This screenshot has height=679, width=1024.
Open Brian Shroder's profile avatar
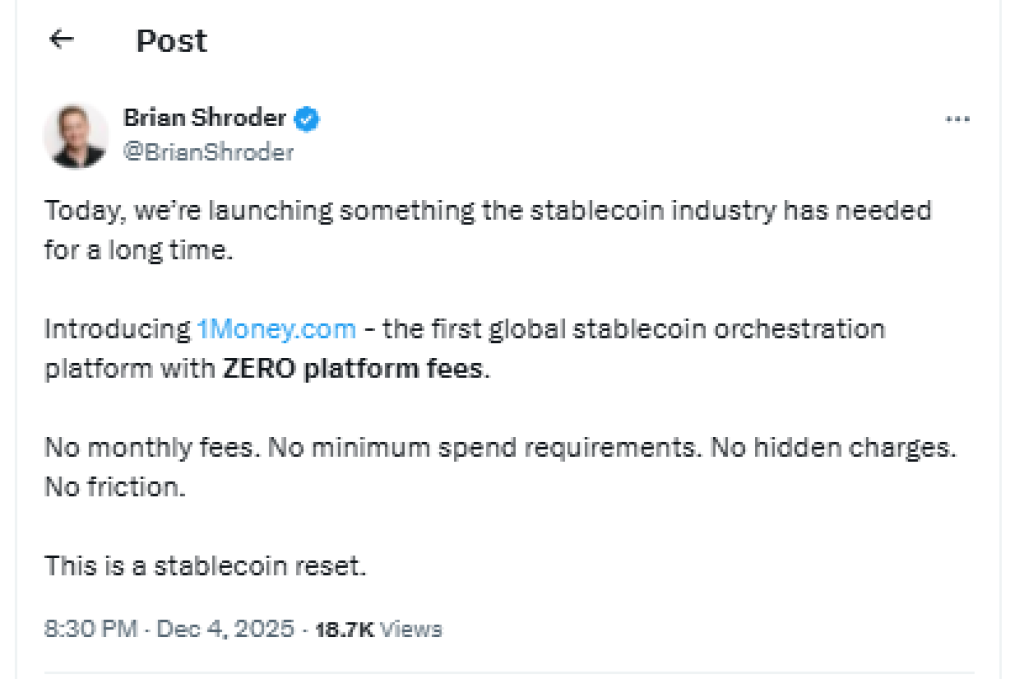[75, 135]
